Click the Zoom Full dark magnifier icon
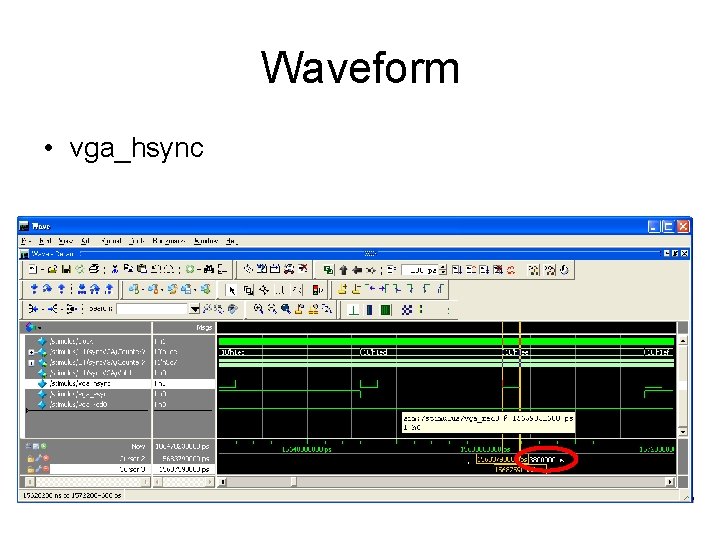The height and width of the screenshot is (540, 720). [x=286, y=309]
